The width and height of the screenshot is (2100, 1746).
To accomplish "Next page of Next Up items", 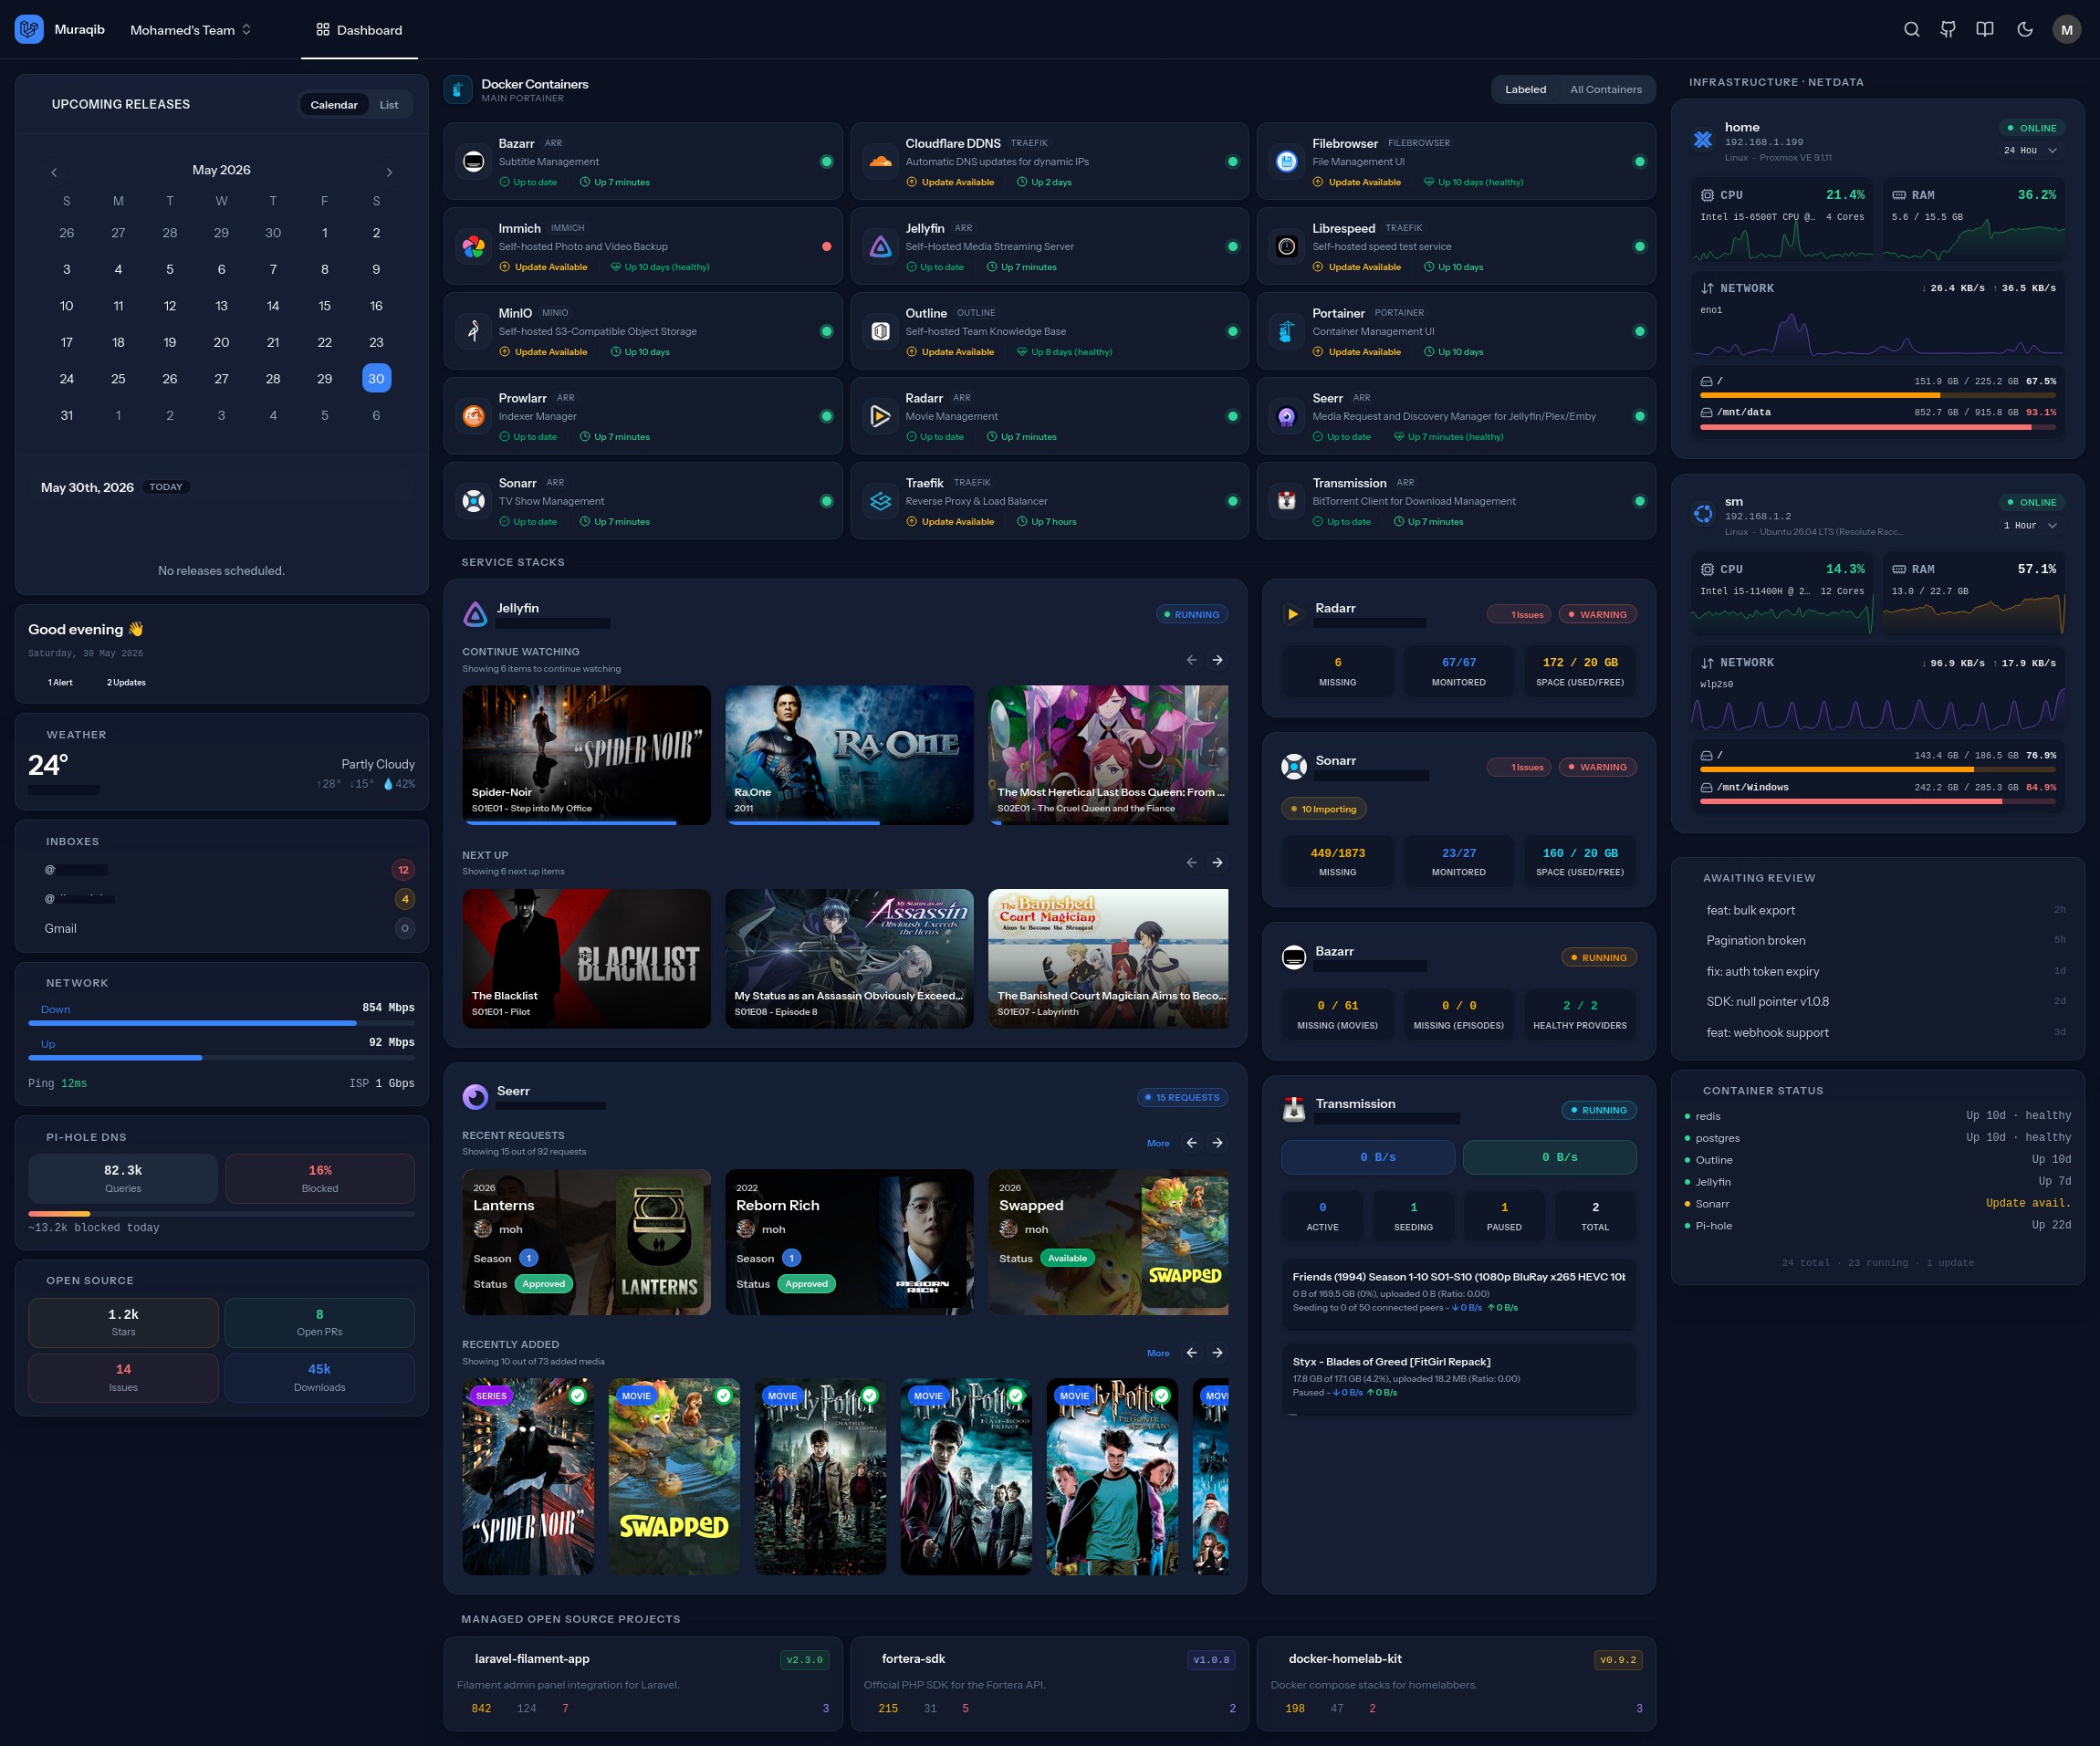I will pyautogui.click(x=1217, y=862).
